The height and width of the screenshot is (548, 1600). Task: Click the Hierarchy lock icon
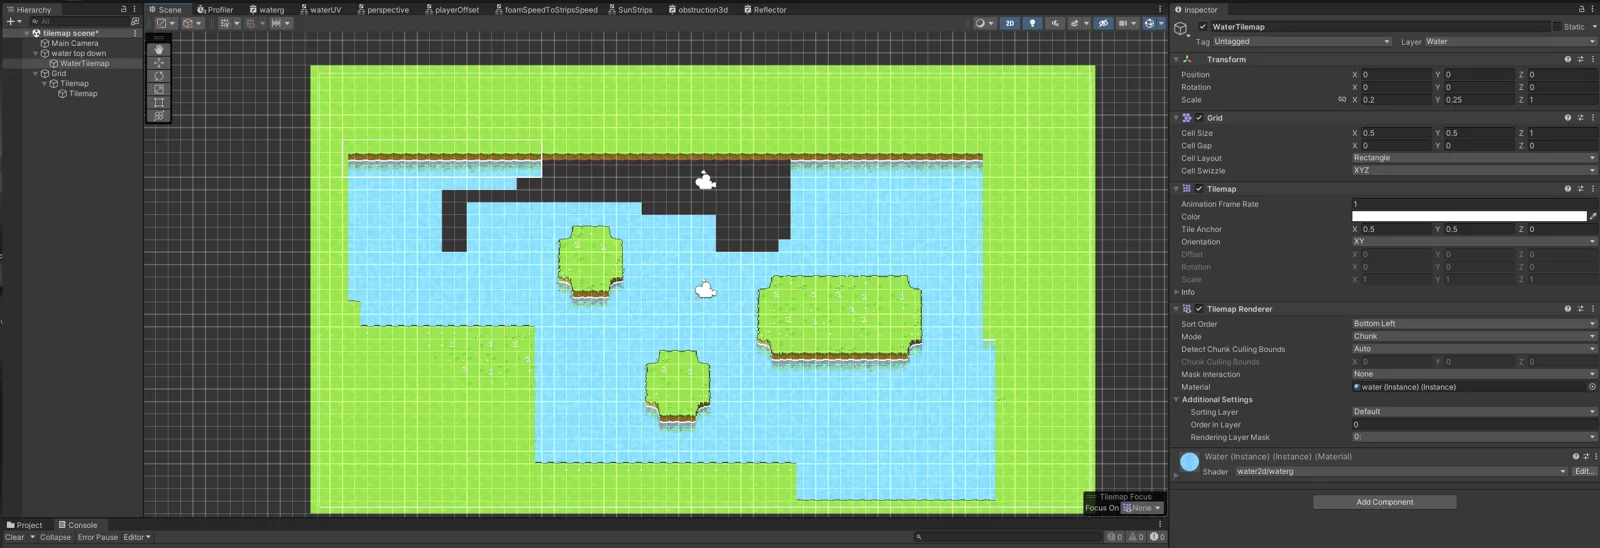124,9
